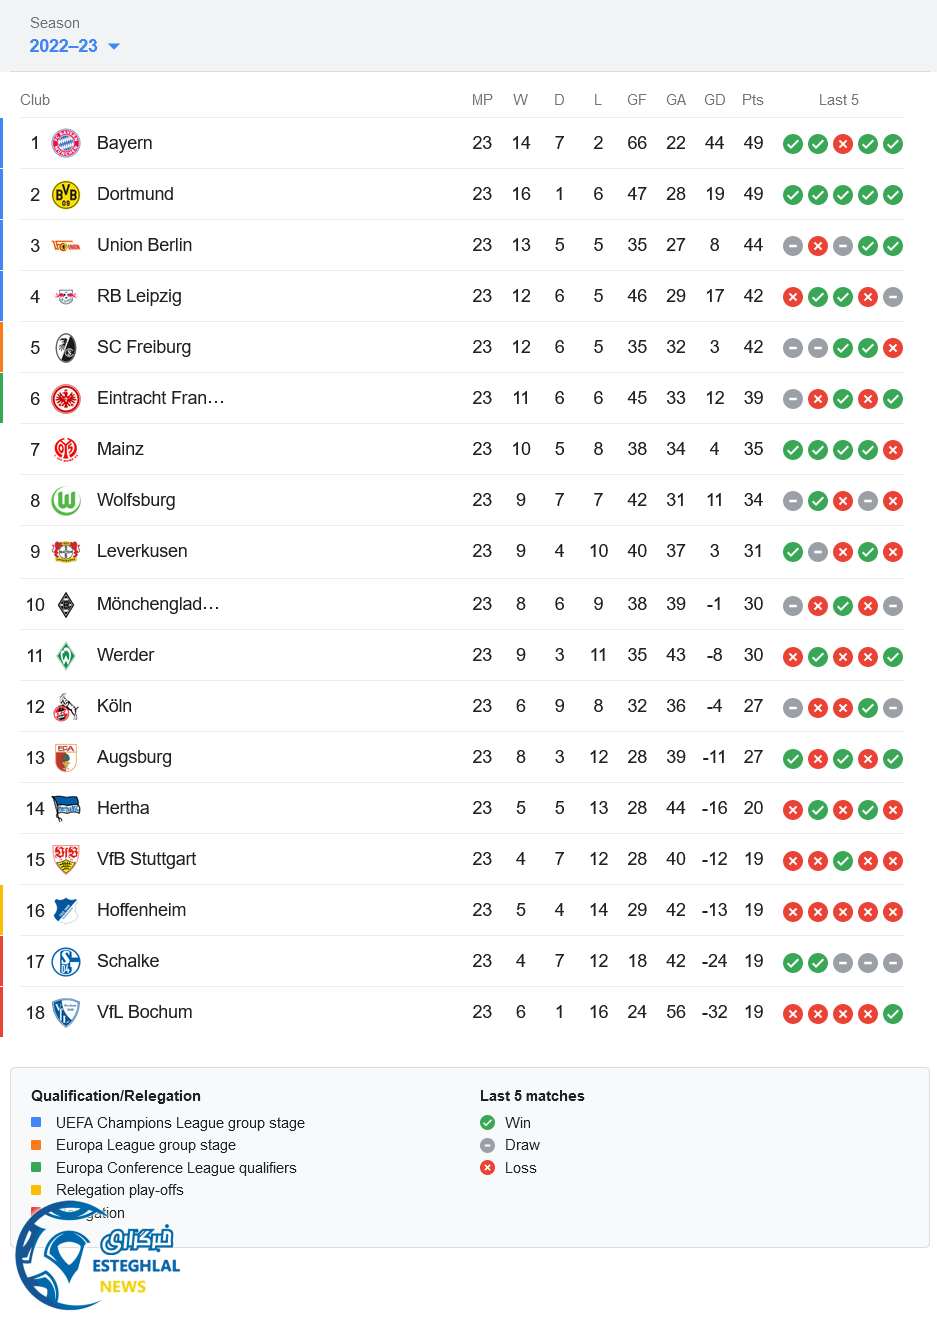This screenshot has height=1337, width=937.
Task: Click the Bayern club crest icon
Action: point(66,143)
